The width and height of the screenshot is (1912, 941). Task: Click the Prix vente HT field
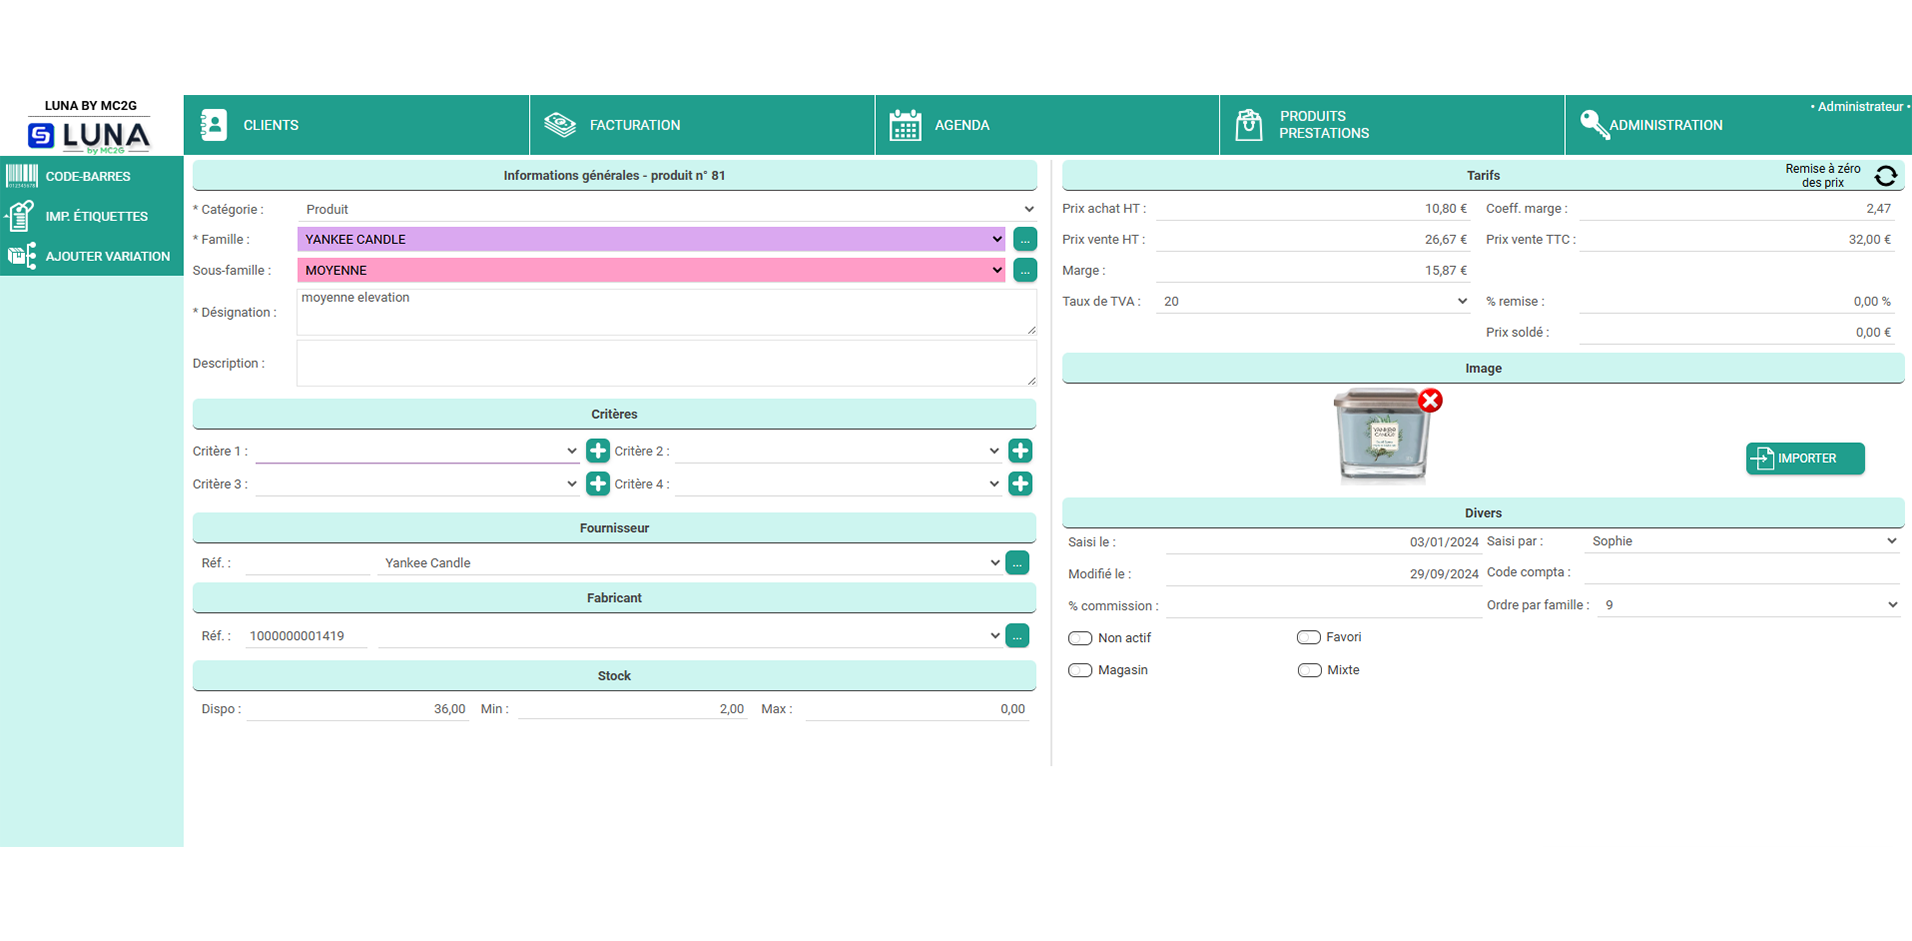[x=1313, y=239]
